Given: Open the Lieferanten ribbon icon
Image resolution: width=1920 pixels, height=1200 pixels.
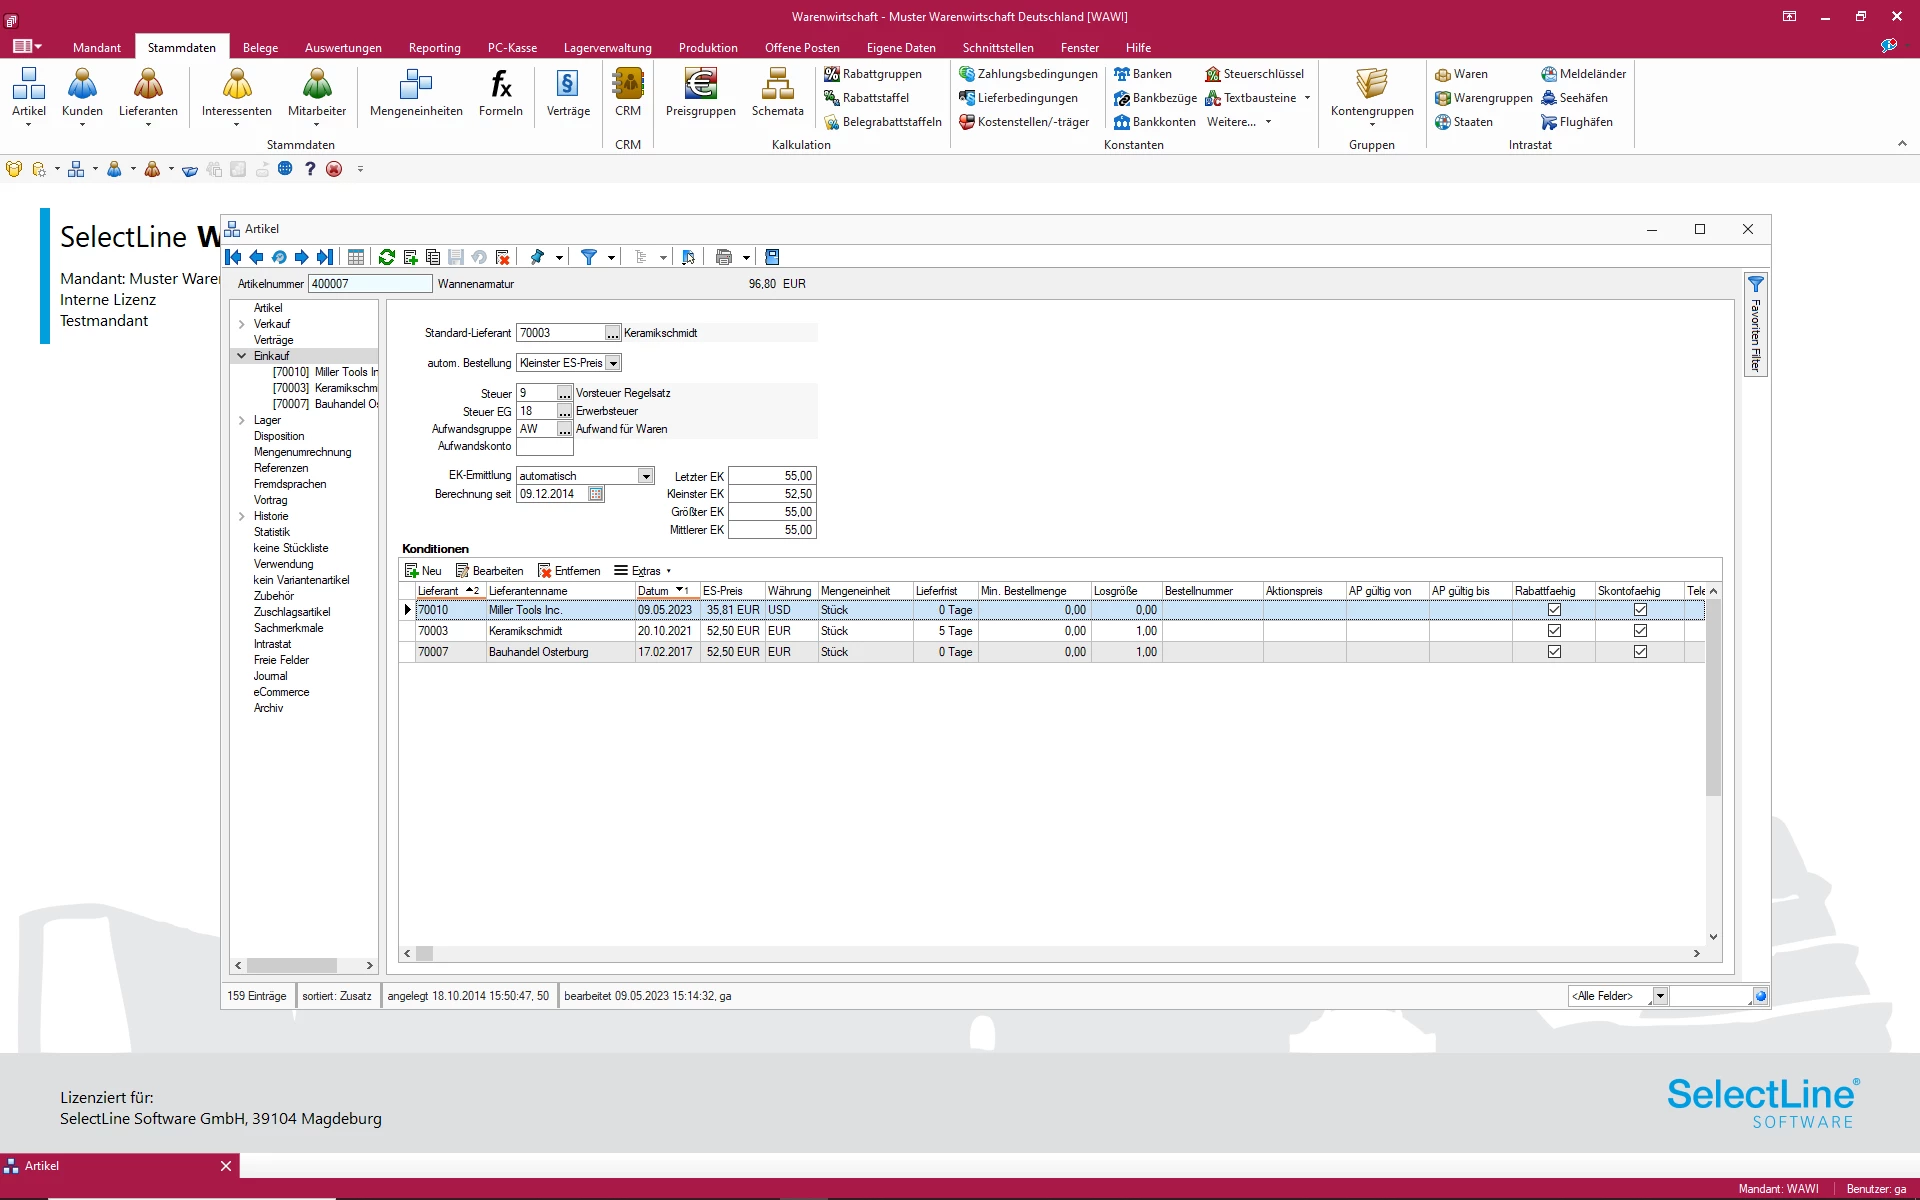Looking at the screenshot, I should coord(148,94).
